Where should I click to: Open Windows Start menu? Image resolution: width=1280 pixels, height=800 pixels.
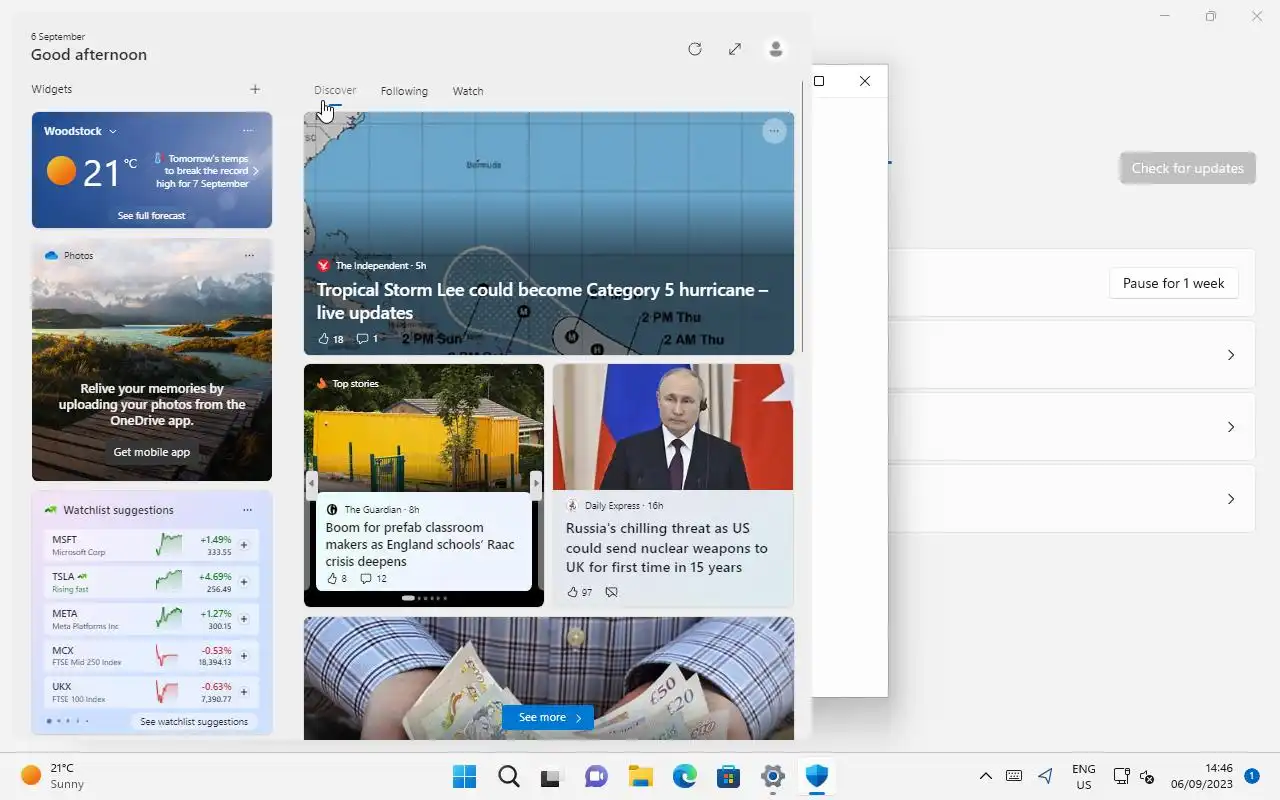464,776
